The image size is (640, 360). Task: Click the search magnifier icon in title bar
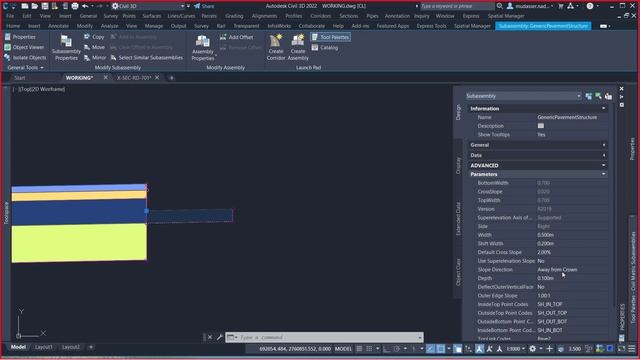pos(500,6)
